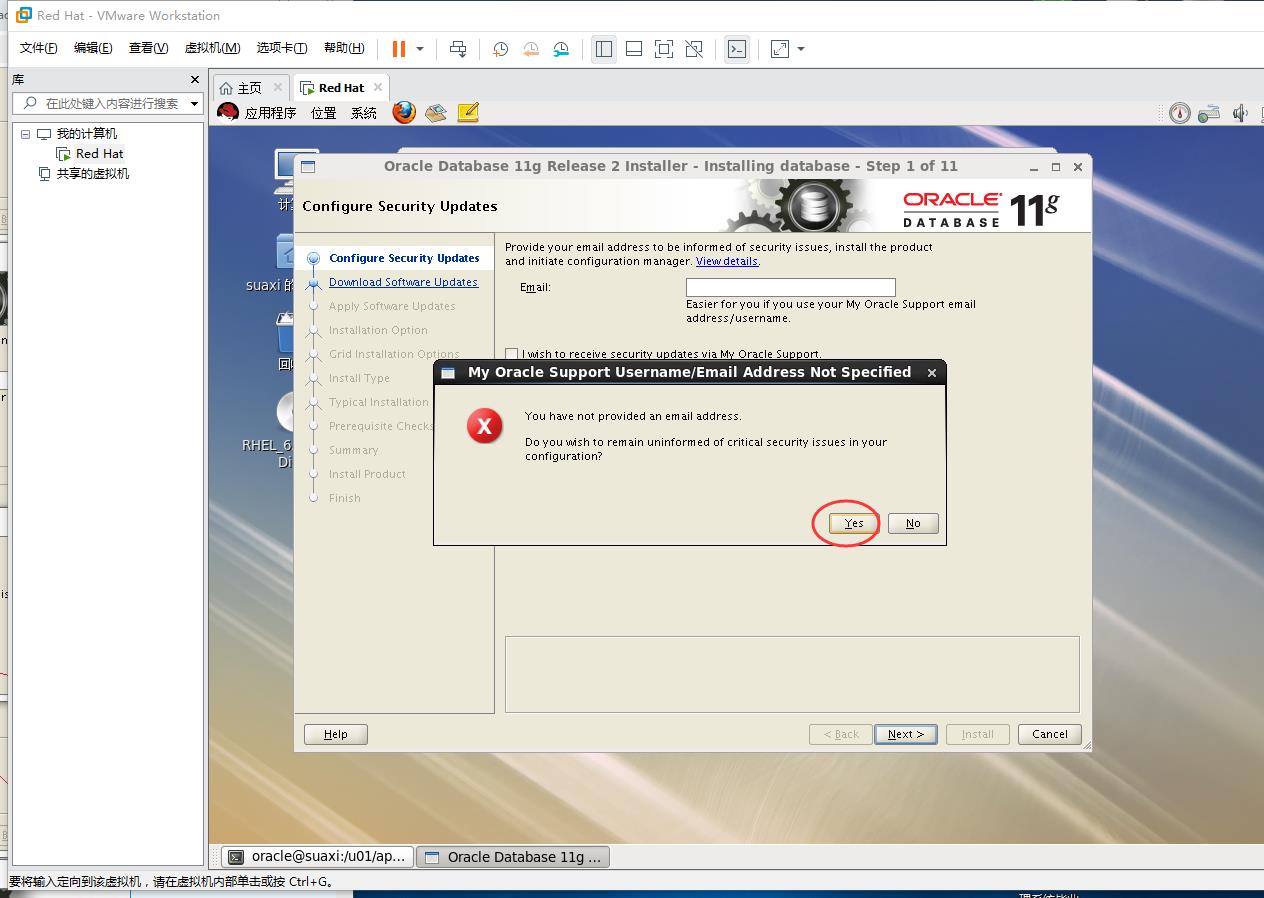
Task: Open the Oracle installer window menu icon
Action: pyautogui.click(x=308, y=167)
